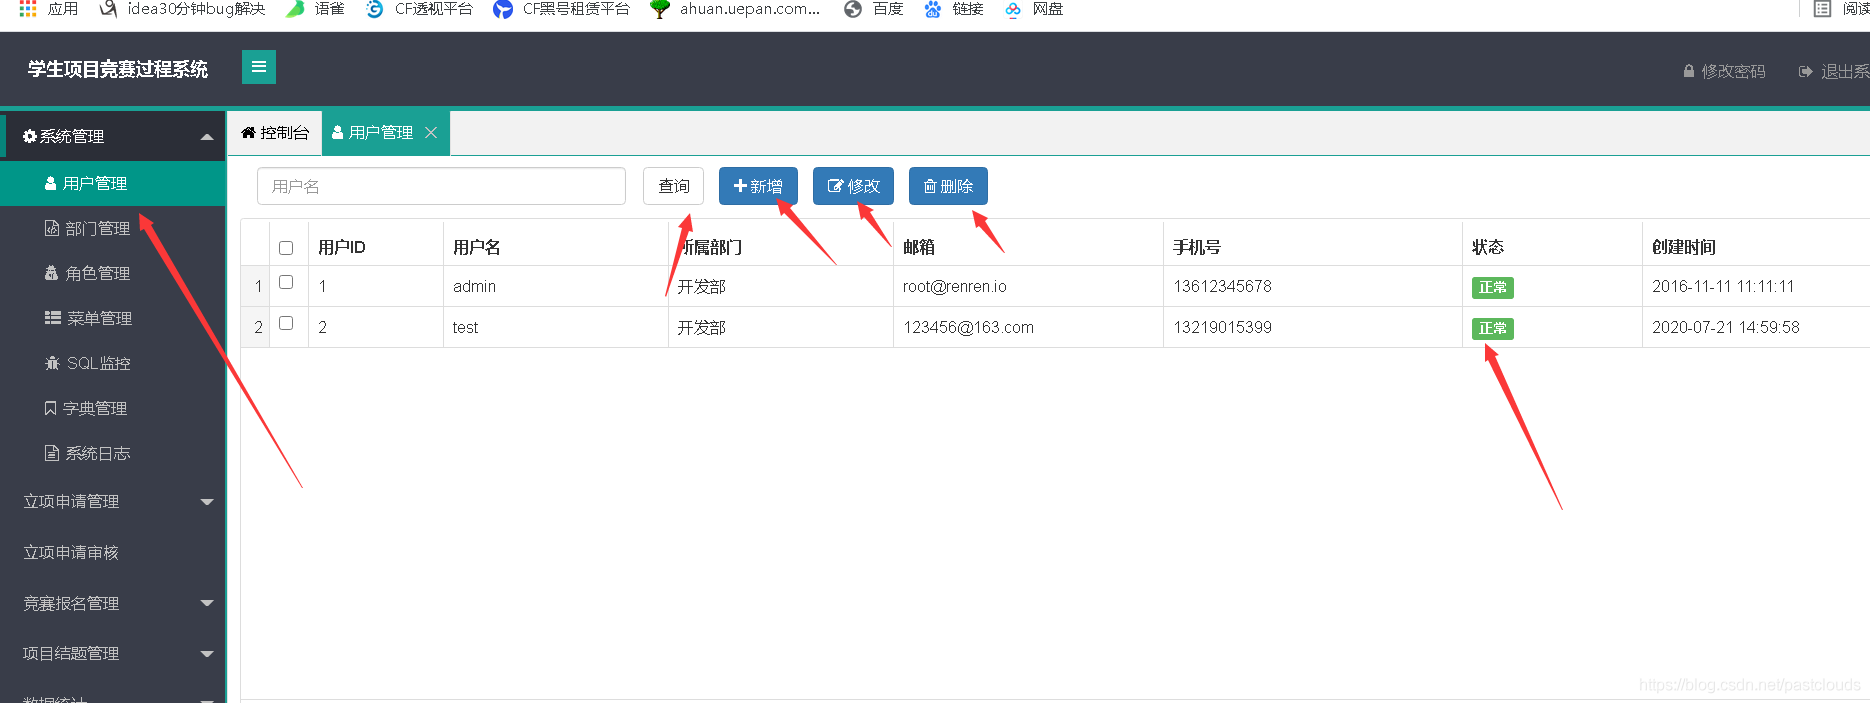
Task: Select the checkbox for the admin row
Action: point(286,283)
